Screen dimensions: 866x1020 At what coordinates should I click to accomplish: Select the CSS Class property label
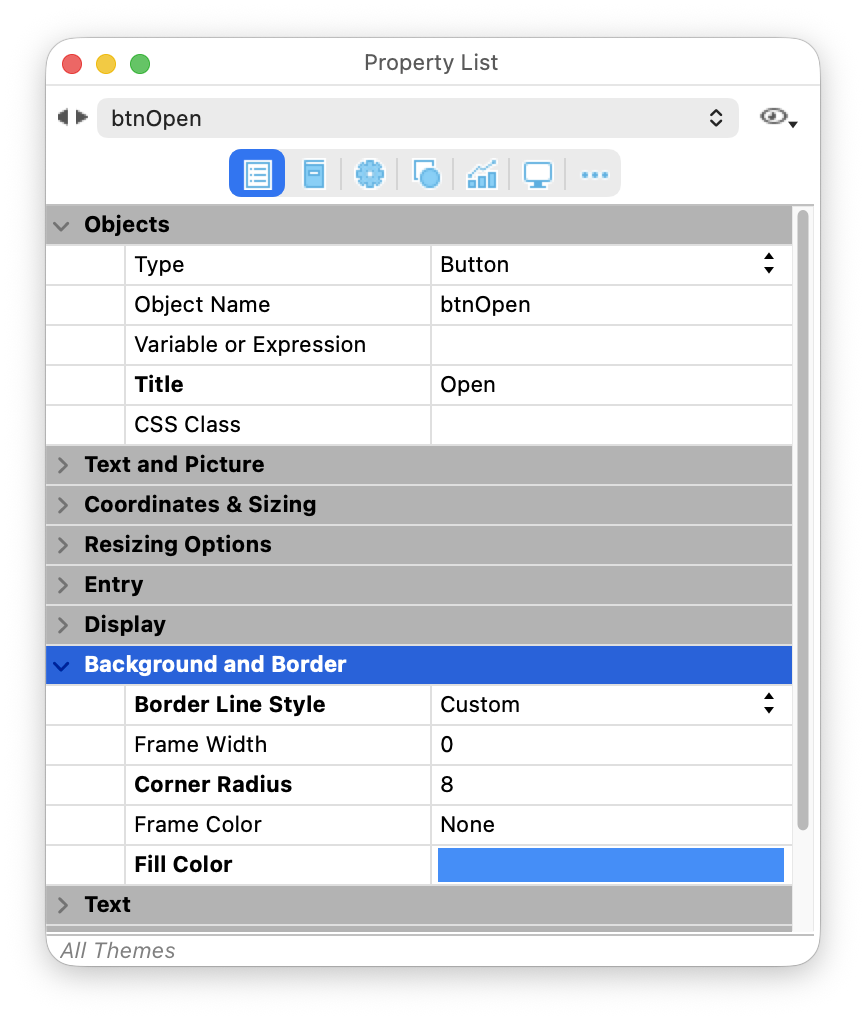coord(187,425)
